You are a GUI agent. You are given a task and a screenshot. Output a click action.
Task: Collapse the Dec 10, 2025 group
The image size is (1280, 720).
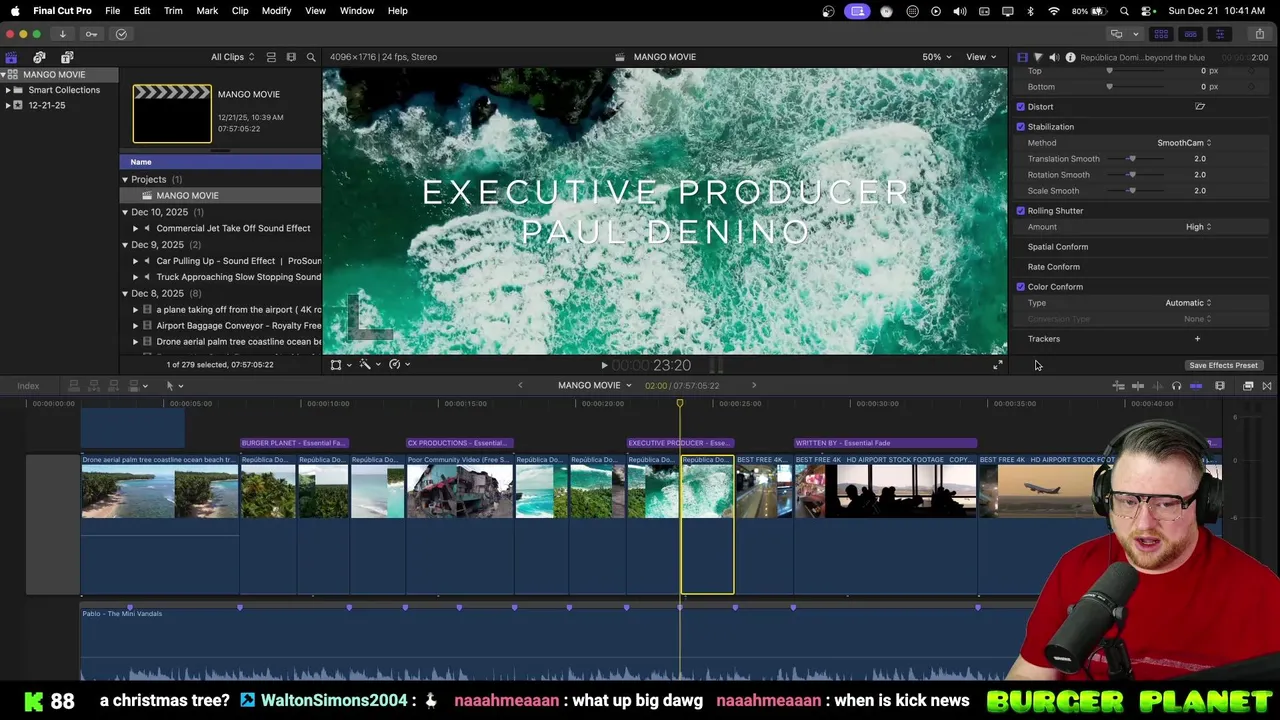click(125, 212)
